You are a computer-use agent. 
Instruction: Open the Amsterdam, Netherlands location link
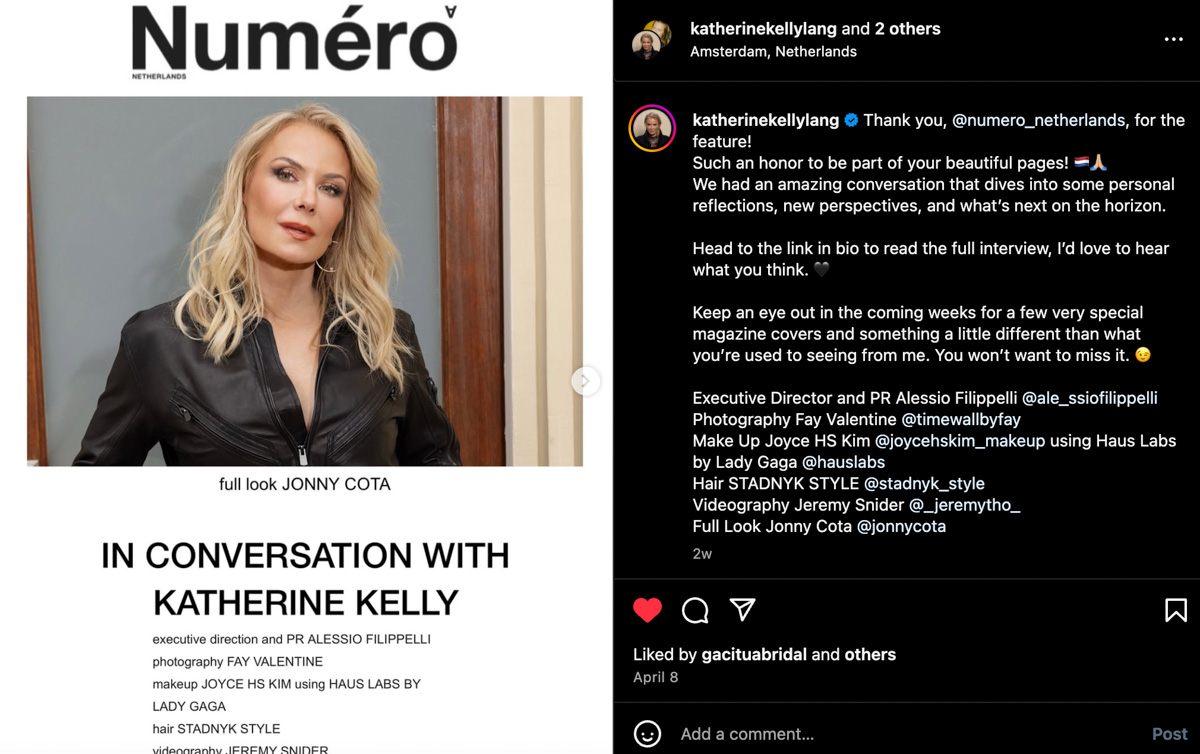[x=773, y=52]
